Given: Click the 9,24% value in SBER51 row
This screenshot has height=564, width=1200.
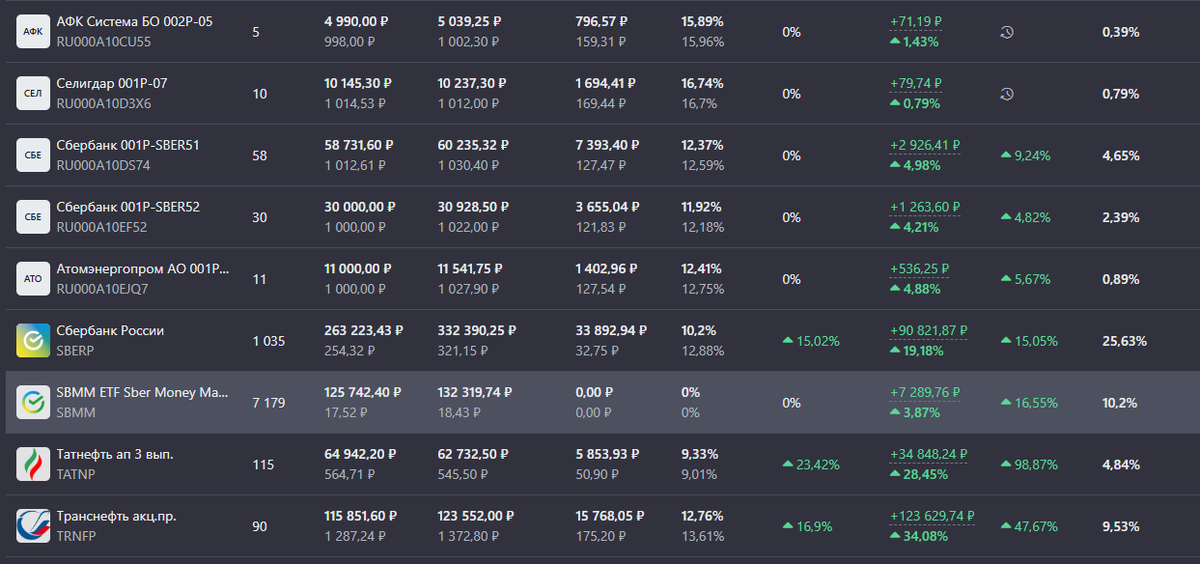Looking at the screenshot, I should 1026,156.
